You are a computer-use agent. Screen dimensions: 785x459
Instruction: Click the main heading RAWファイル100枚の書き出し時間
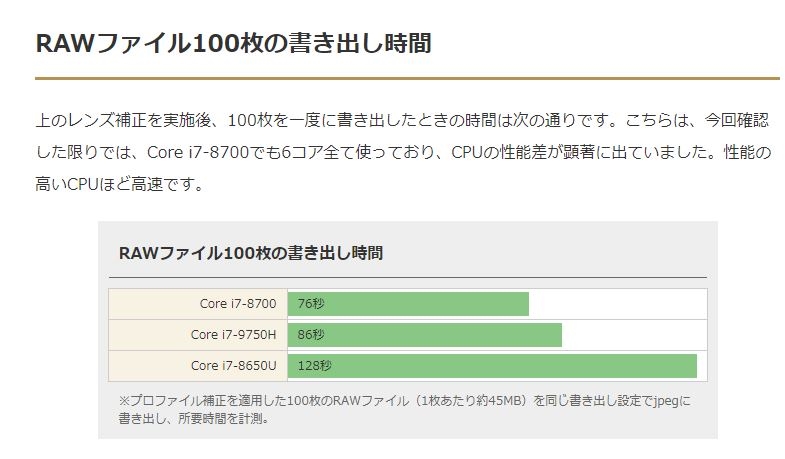(x=233, y=44)
